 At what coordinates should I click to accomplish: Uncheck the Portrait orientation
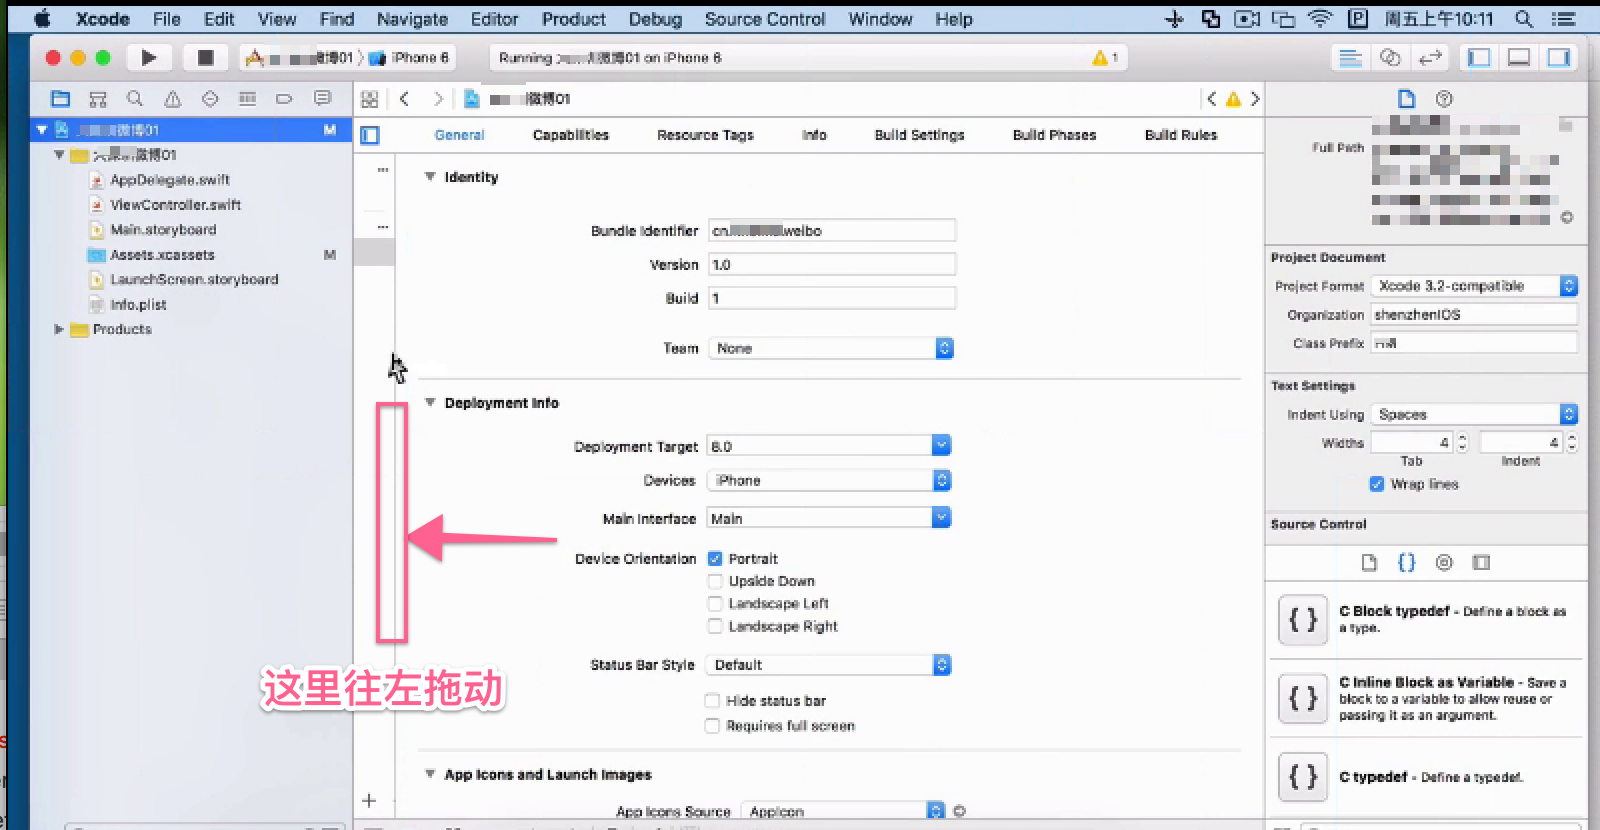coord(715,559)
